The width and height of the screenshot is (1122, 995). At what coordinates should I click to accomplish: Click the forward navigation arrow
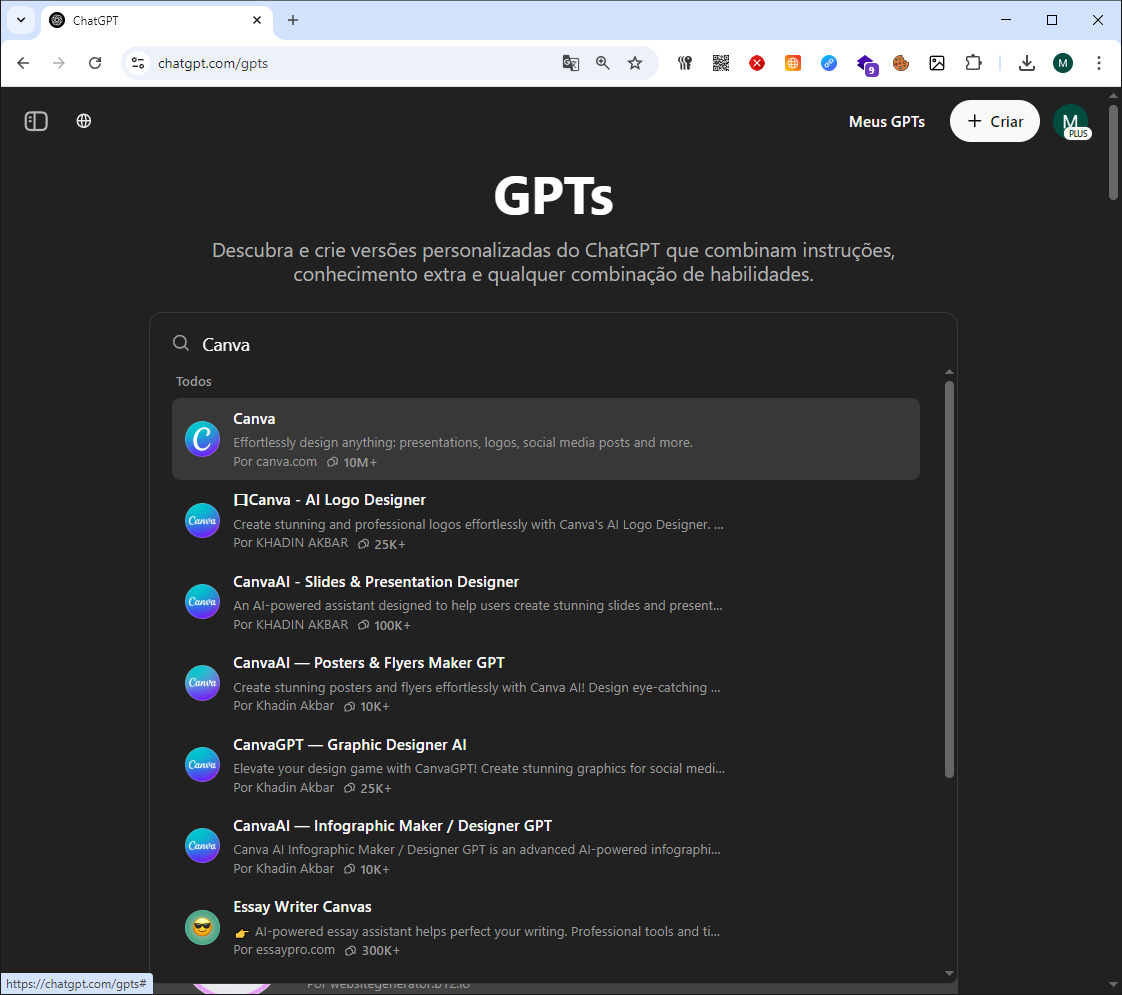(x=59, y=63)
